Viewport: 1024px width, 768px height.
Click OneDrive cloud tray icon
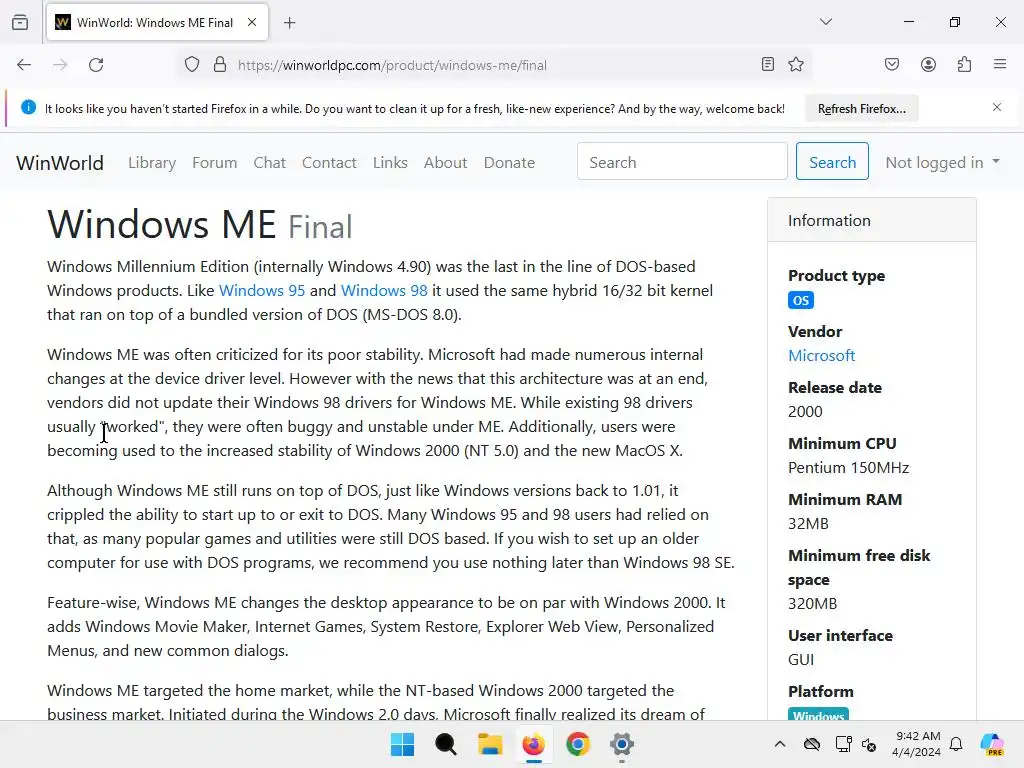click(812, 744)
